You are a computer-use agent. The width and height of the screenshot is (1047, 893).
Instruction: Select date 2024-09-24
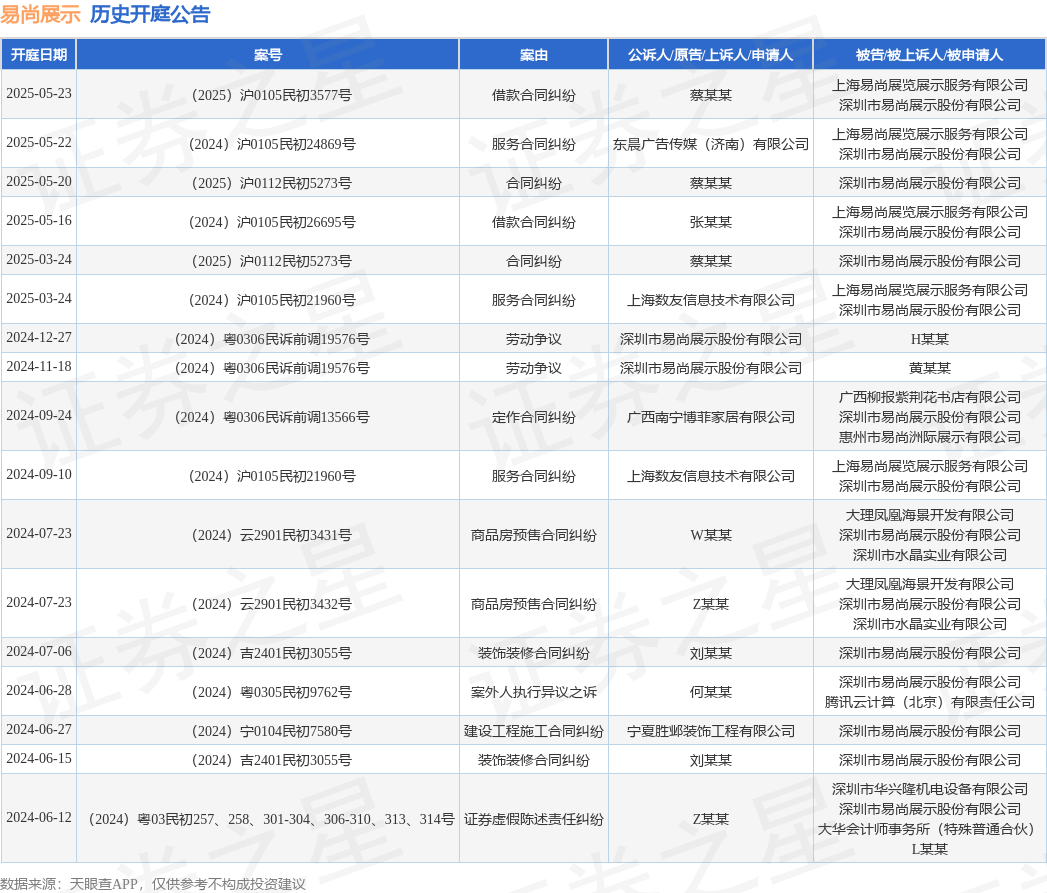pos(39,415)
